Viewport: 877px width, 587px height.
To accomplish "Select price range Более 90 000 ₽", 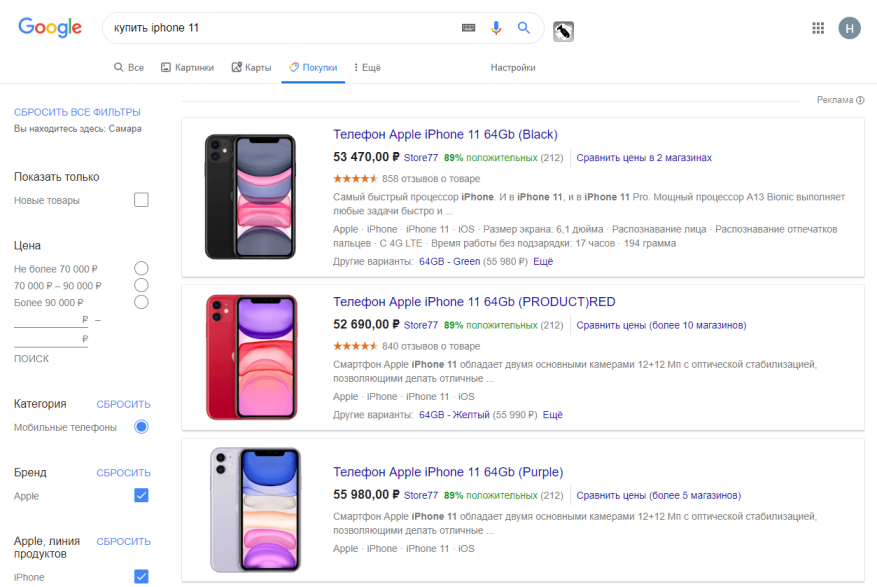I will pos(141,302).
